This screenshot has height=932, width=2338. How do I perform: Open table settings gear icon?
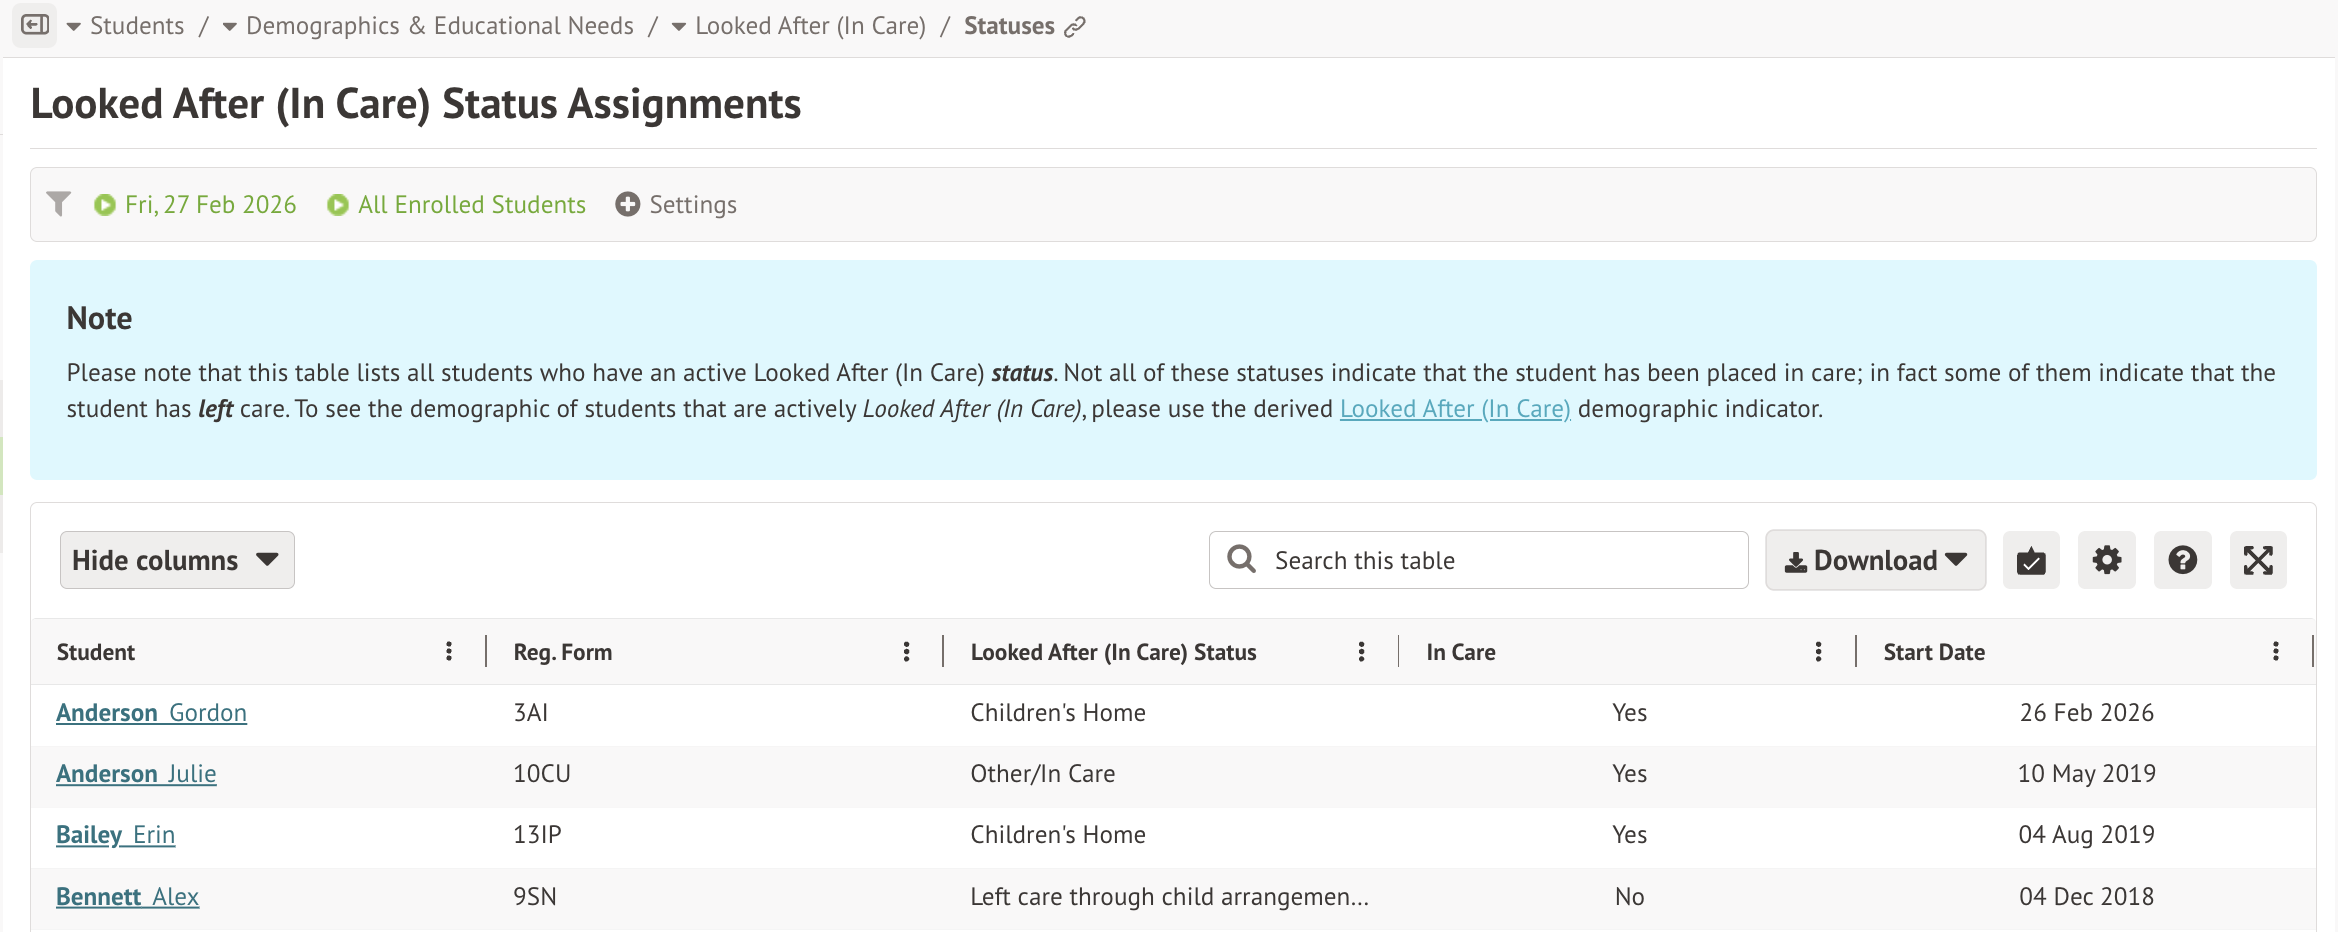(2107, 561)
